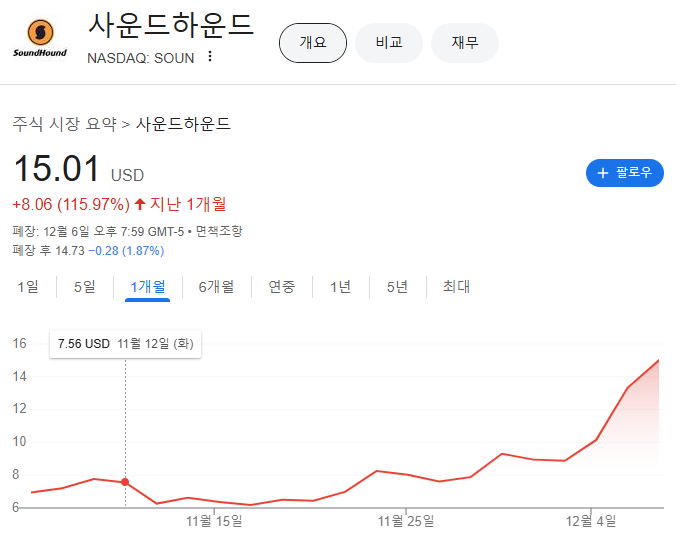Select the 개요 overview tab
Screen dimensions: 676x541
point(313,43)
